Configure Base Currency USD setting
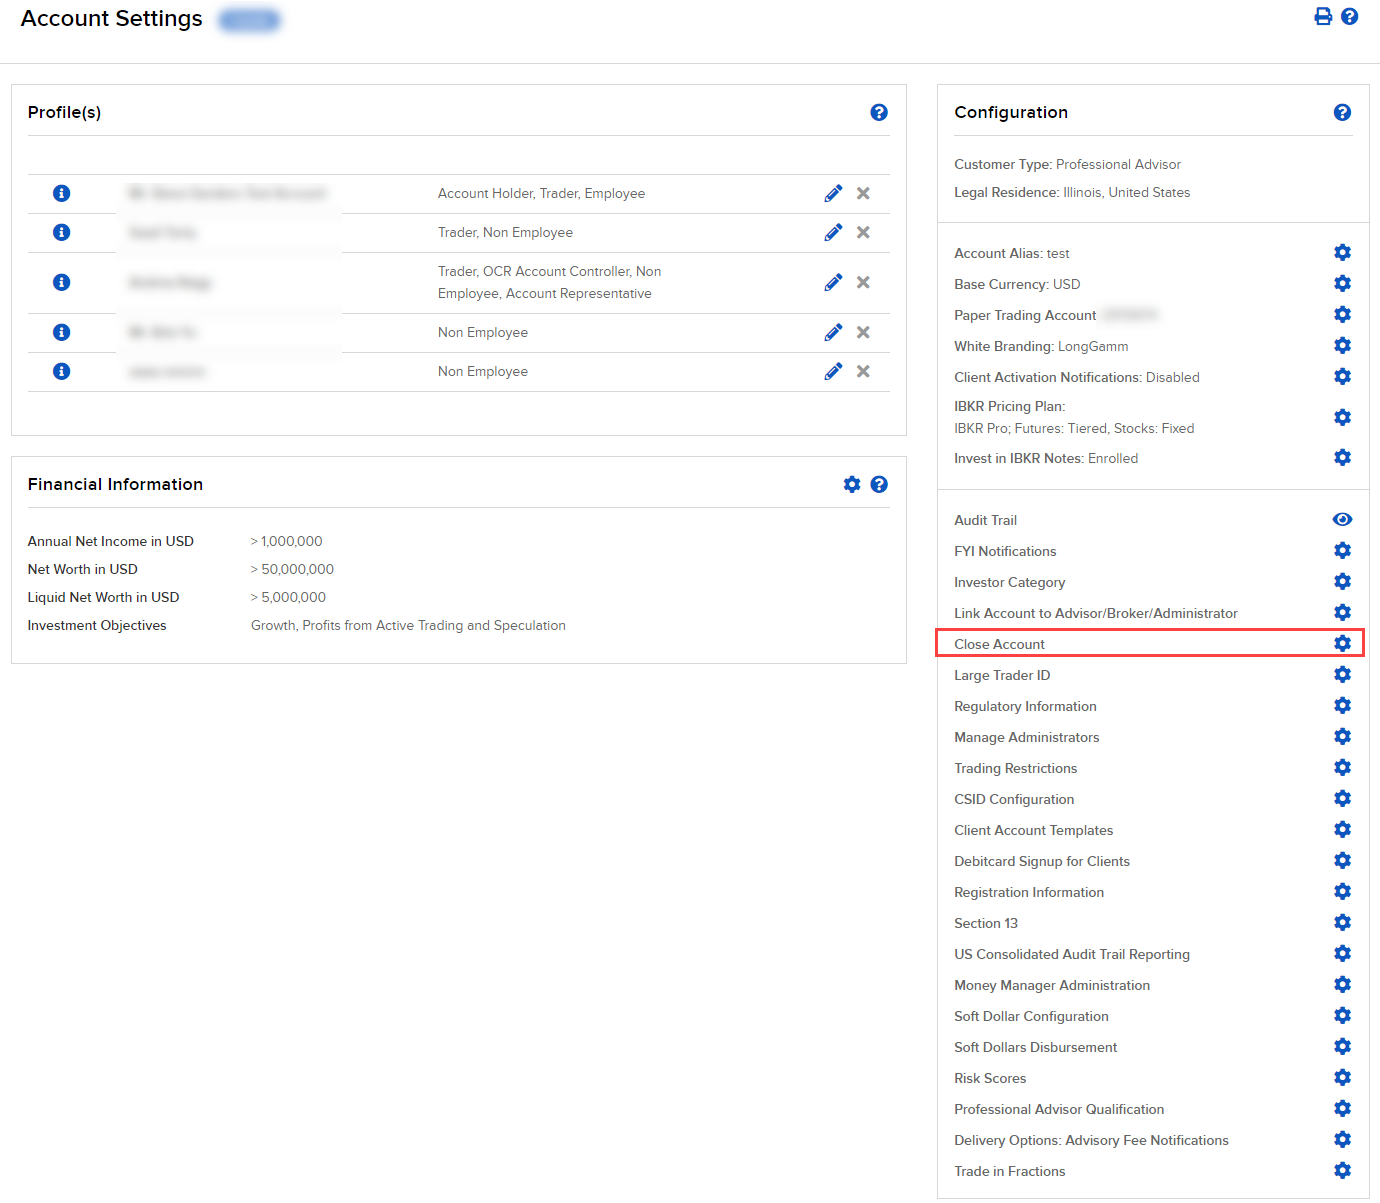1380x1203 pixels. [1342, 283]
